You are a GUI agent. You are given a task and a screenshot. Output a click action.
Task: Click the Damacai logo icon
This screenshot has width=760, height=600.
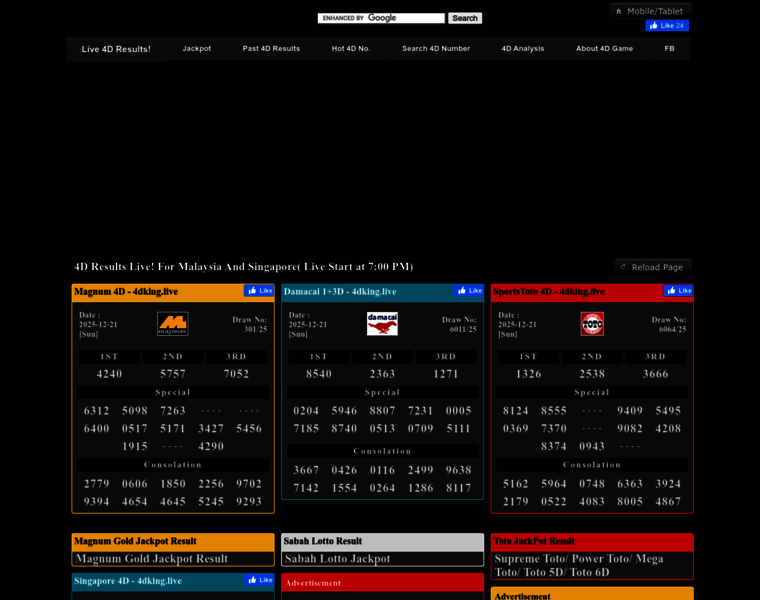pos(382,323)
